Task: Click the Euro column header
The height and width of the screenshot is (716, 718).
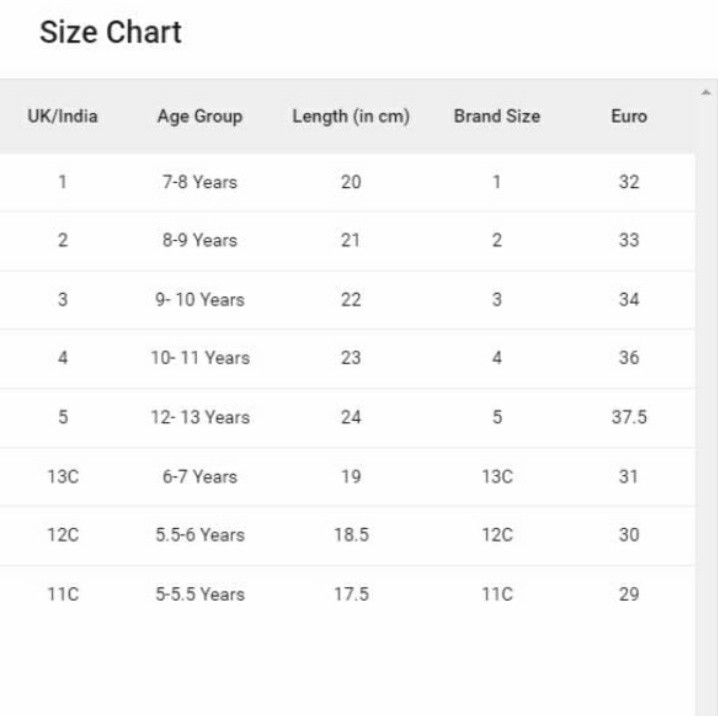Action: (629, 116)
